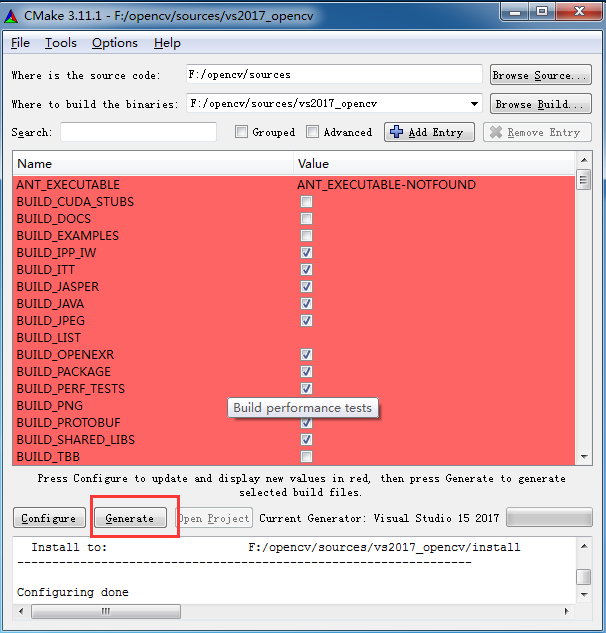Image resolution: width=606 pixels, height=633 pixels.
Task: Expand the build binaries path dropdown
Action: coord(474,104)
